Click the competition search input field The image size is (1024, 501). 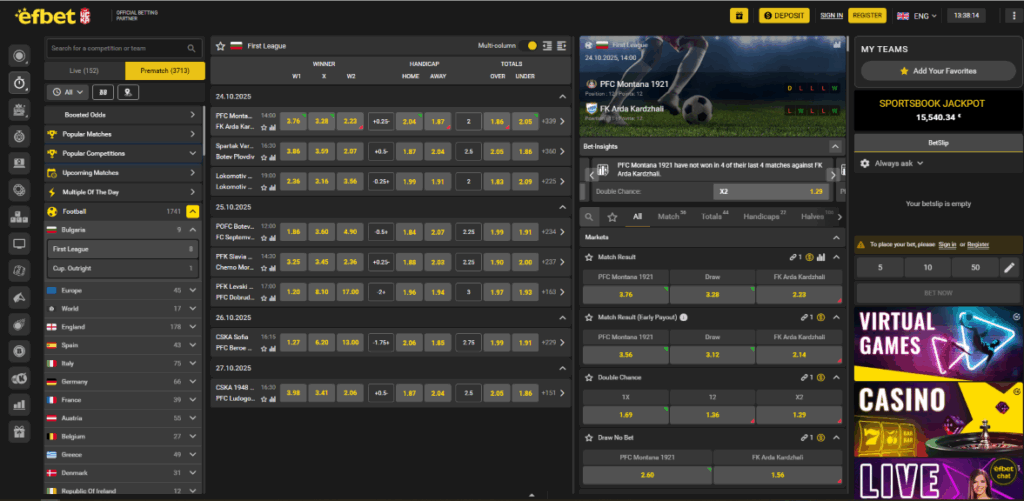pos(116,47)
